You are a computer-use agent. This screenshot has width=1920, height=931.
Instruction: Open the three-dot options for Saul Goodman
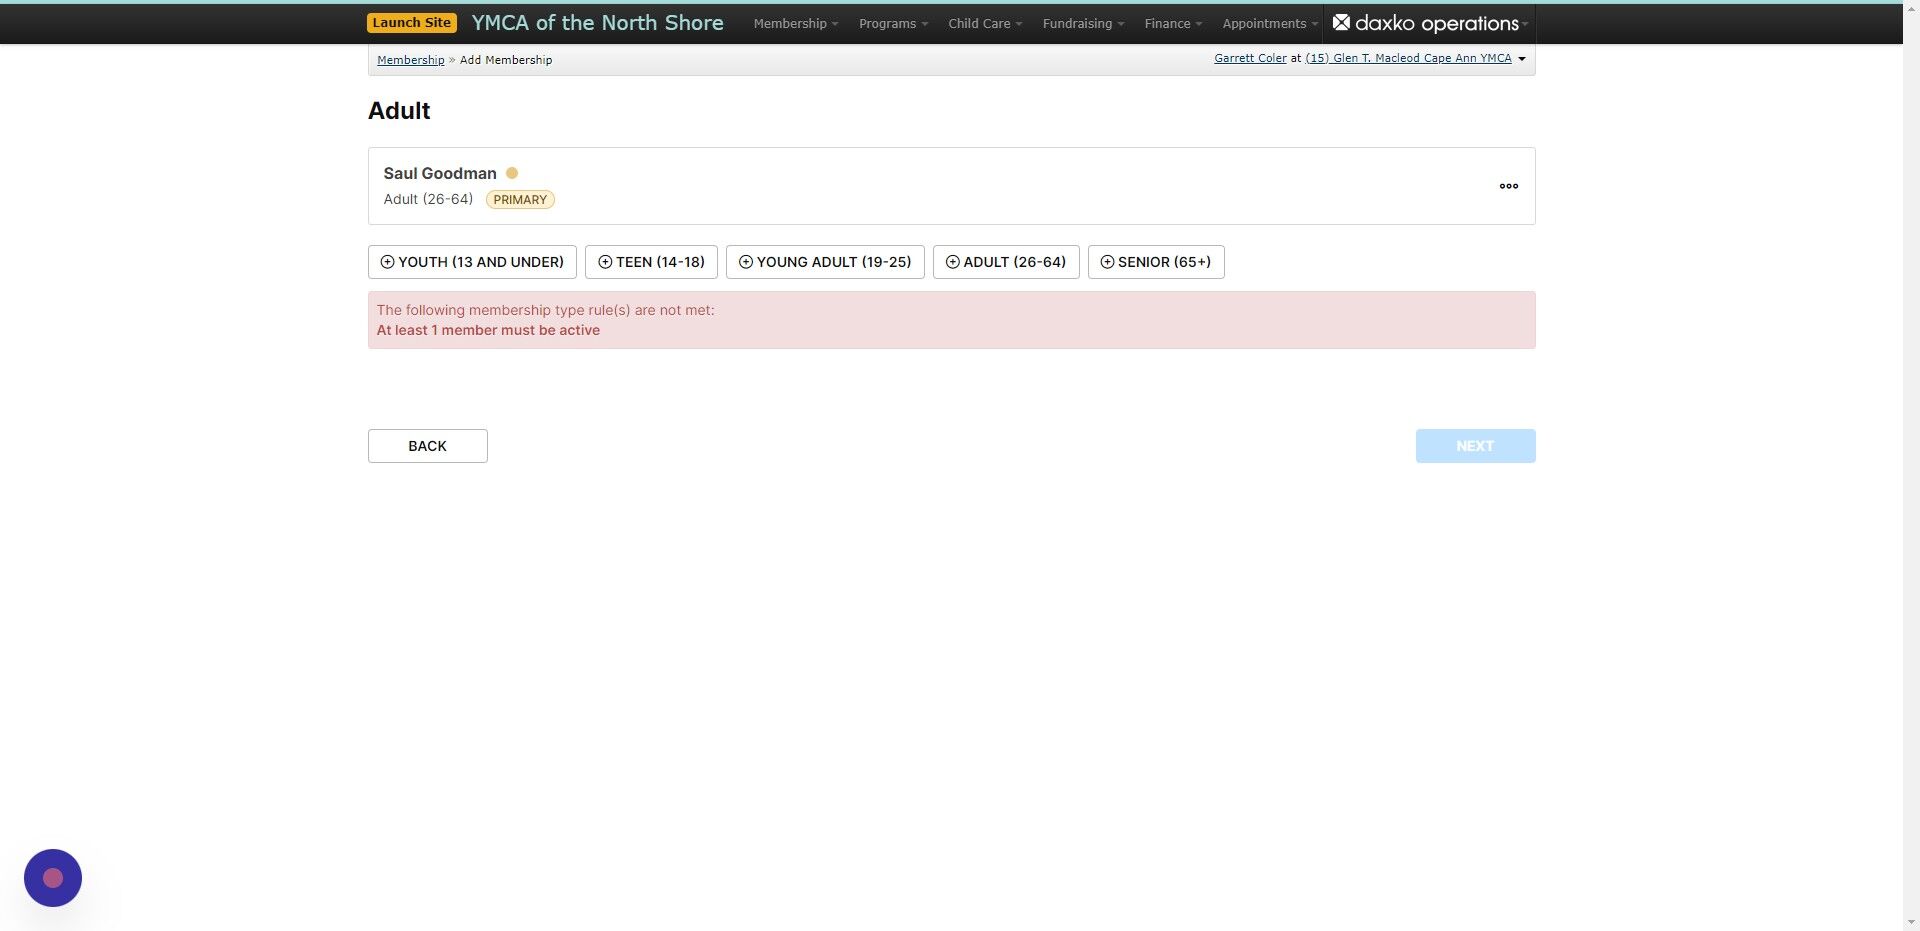1508,186
